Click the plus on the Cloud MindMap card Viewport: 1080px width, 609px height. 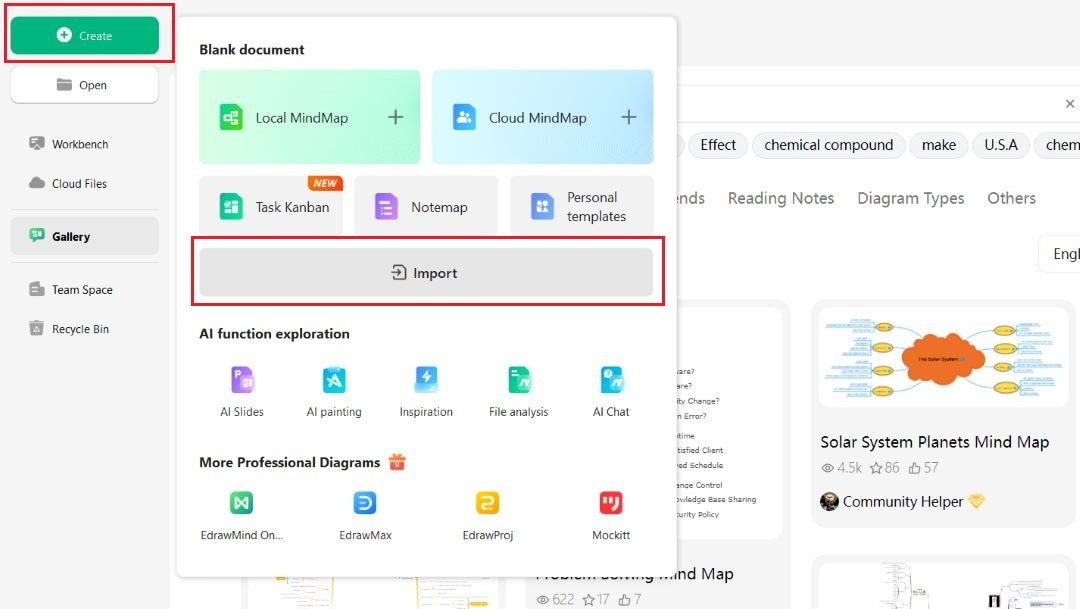click(628, 117)
